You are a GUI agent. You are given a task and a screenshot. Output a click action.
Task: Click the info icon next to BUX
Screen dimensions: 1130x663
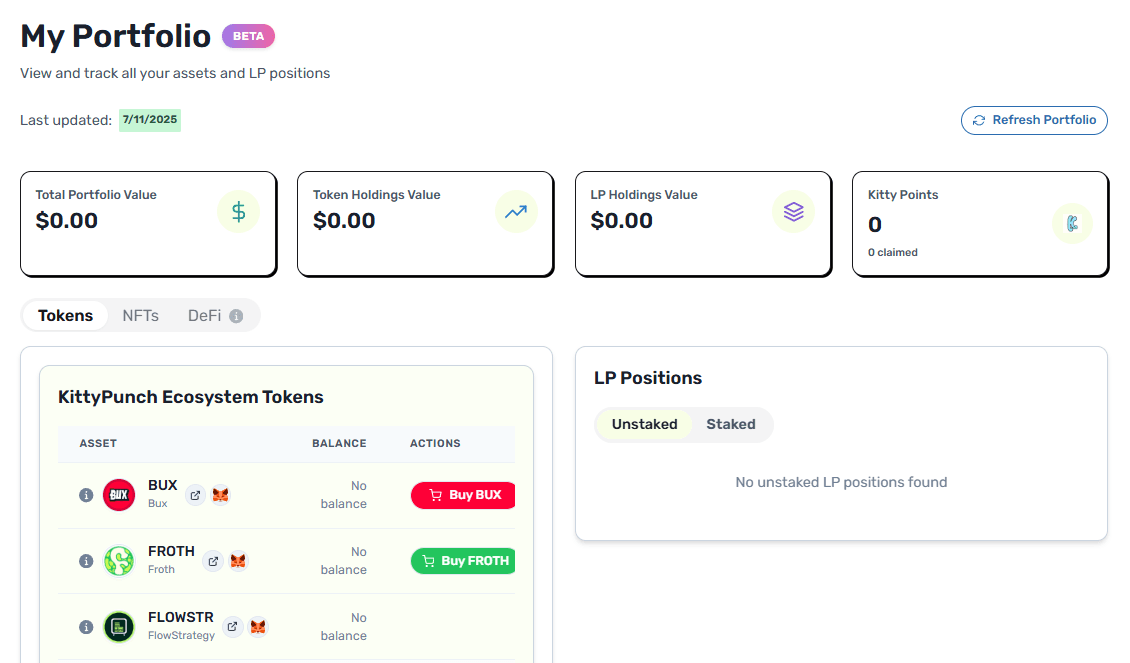[86, 495]
